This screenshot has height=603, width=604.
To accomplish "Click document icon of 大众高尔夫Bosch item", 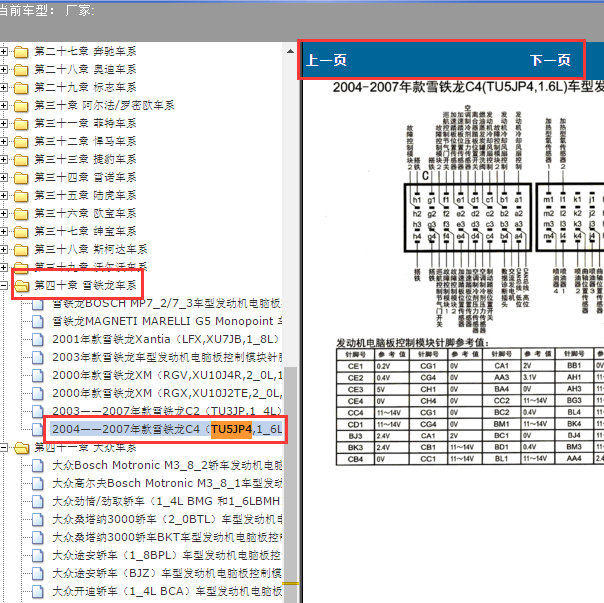I will (x=38, y=483).
